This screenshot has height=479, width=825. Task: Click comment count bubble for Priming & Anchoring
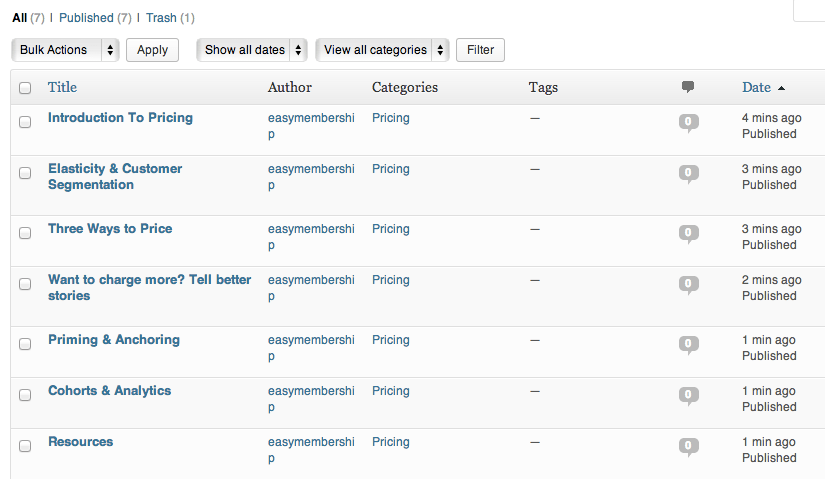688,344
